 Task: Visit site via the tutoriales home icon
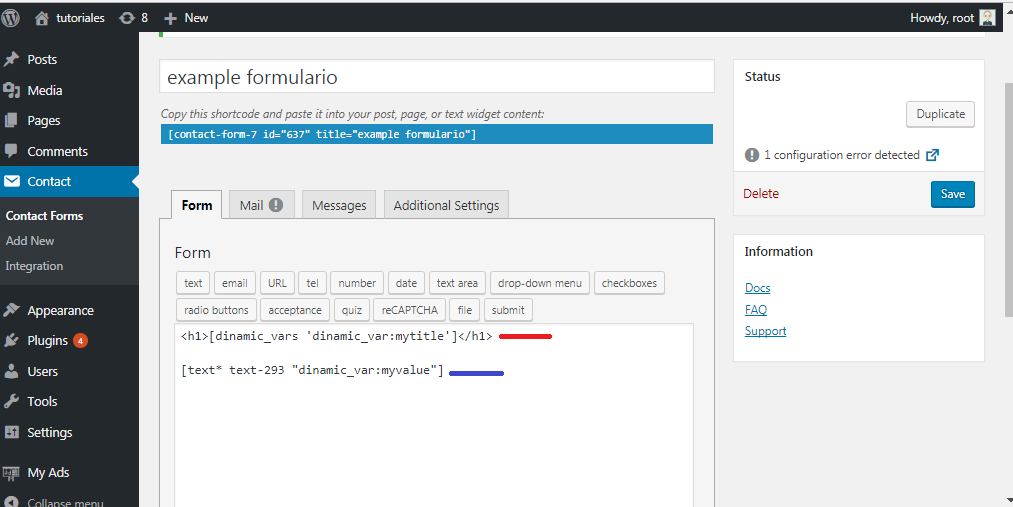[42, 19]
